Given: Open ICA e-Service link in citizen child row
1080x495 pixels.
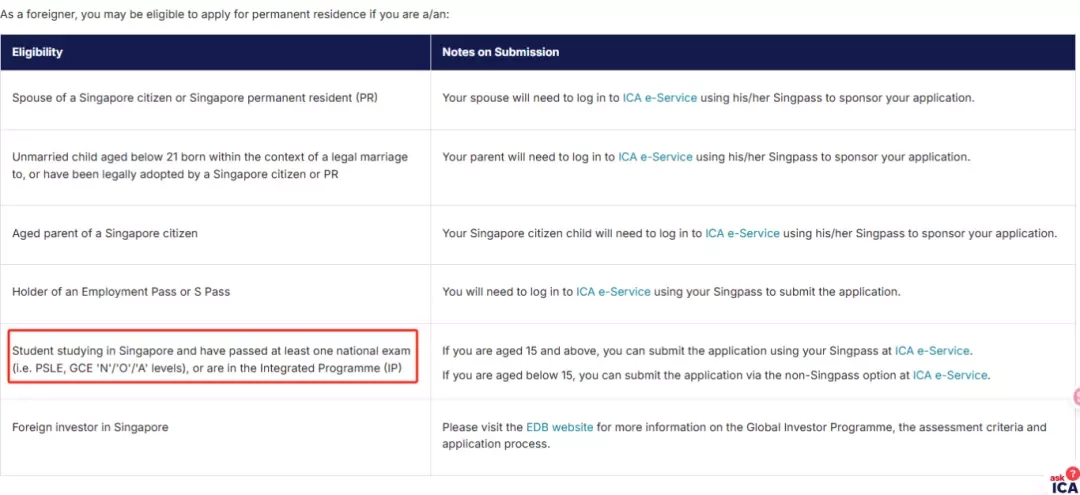Looking at the screenshot, I should tap(742, 233).
